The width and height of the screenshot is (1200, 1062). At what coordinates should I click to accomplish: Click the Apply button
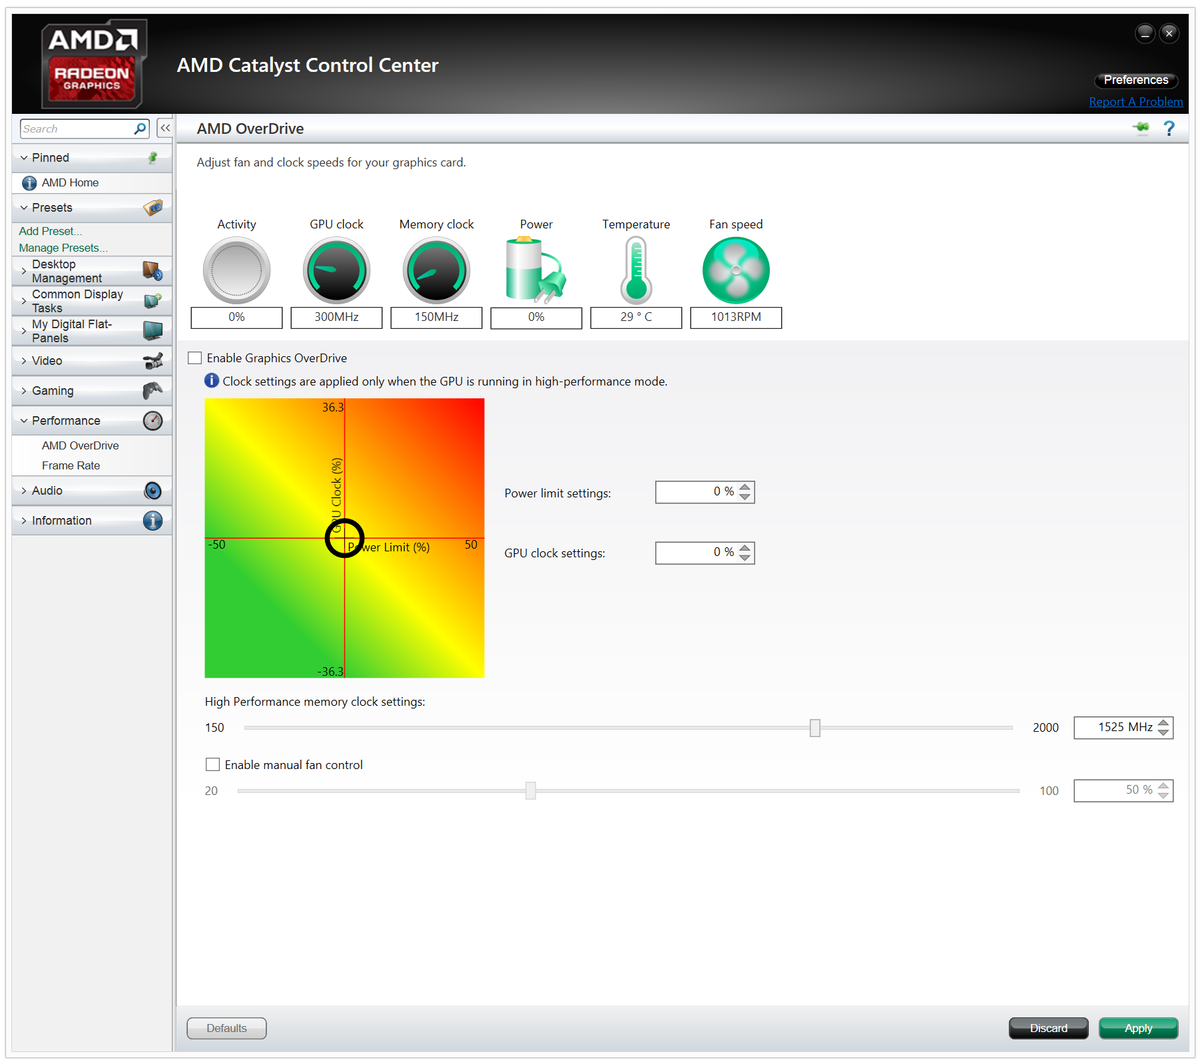click(1138, 1028)
